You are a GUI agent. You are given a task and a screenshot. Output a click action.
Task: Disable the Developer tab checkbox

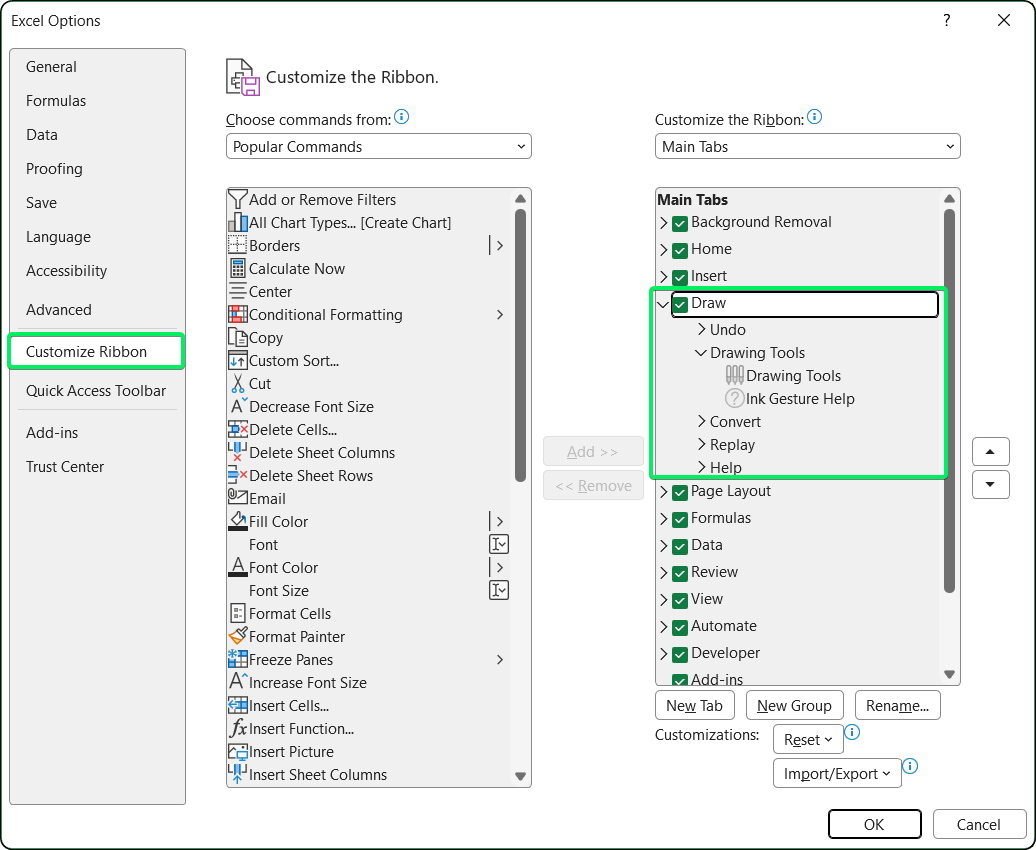click(x=681, y=653)
